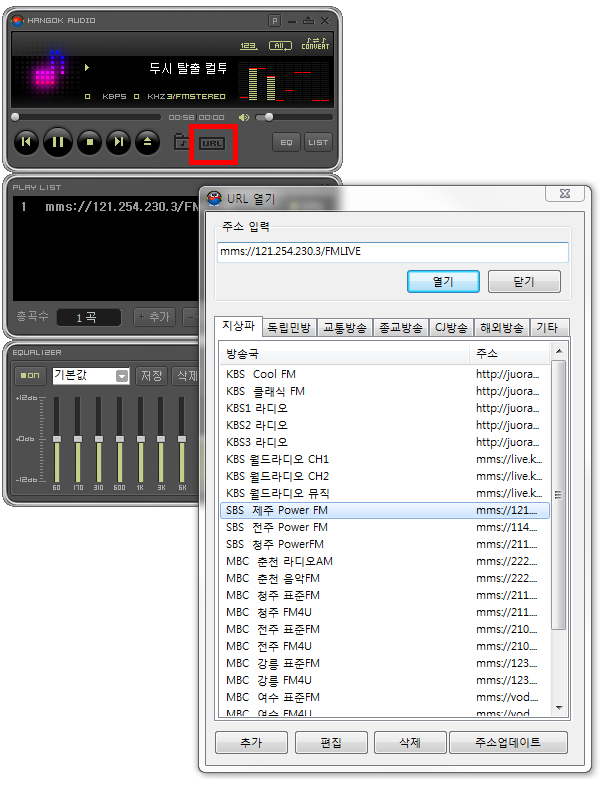
Task: Select KBS 클래식 FM station
Action: (x=385, y=391)
